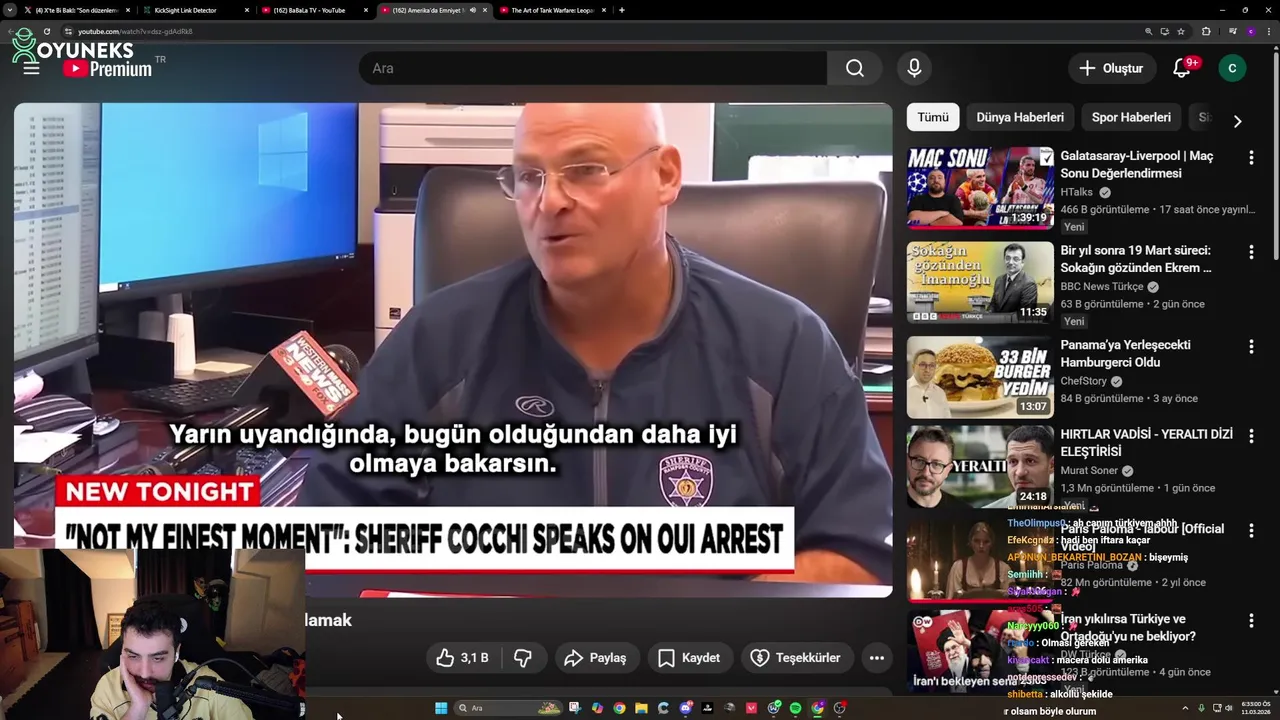Mute the playing Amerika'da Emniyet tab
Screen dimensions: 1280x720
[472, 10]
